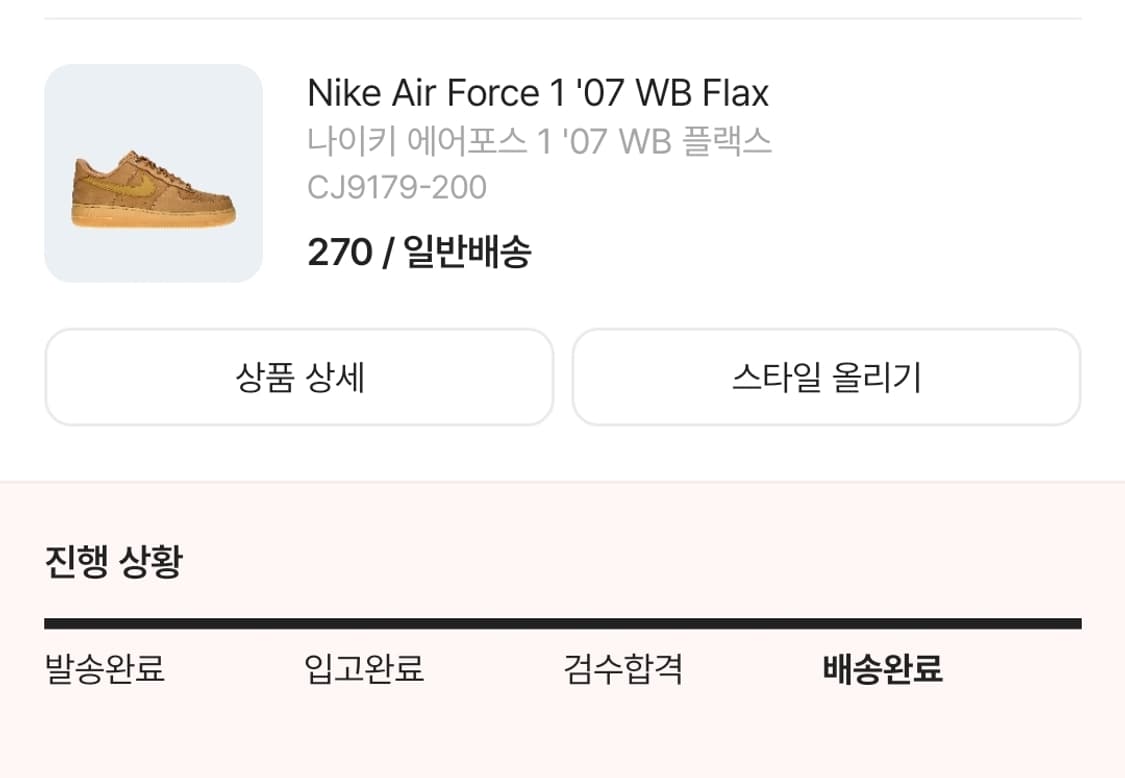
Task: Tap the first shipping stage 발송완료
Action: click(106, 671)
